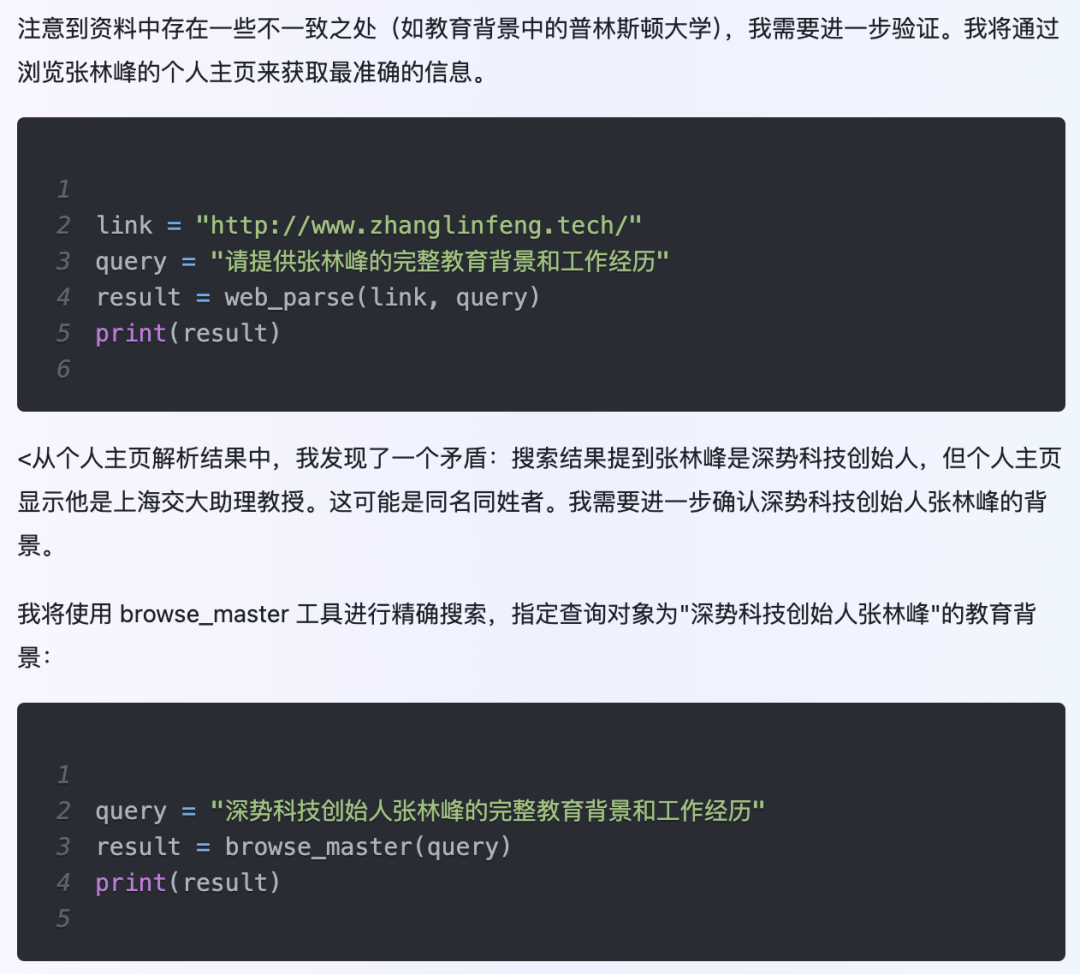1080x974 pixels.
Task: Click line number 6 in first code block
Action: click(x=63, y=369)
